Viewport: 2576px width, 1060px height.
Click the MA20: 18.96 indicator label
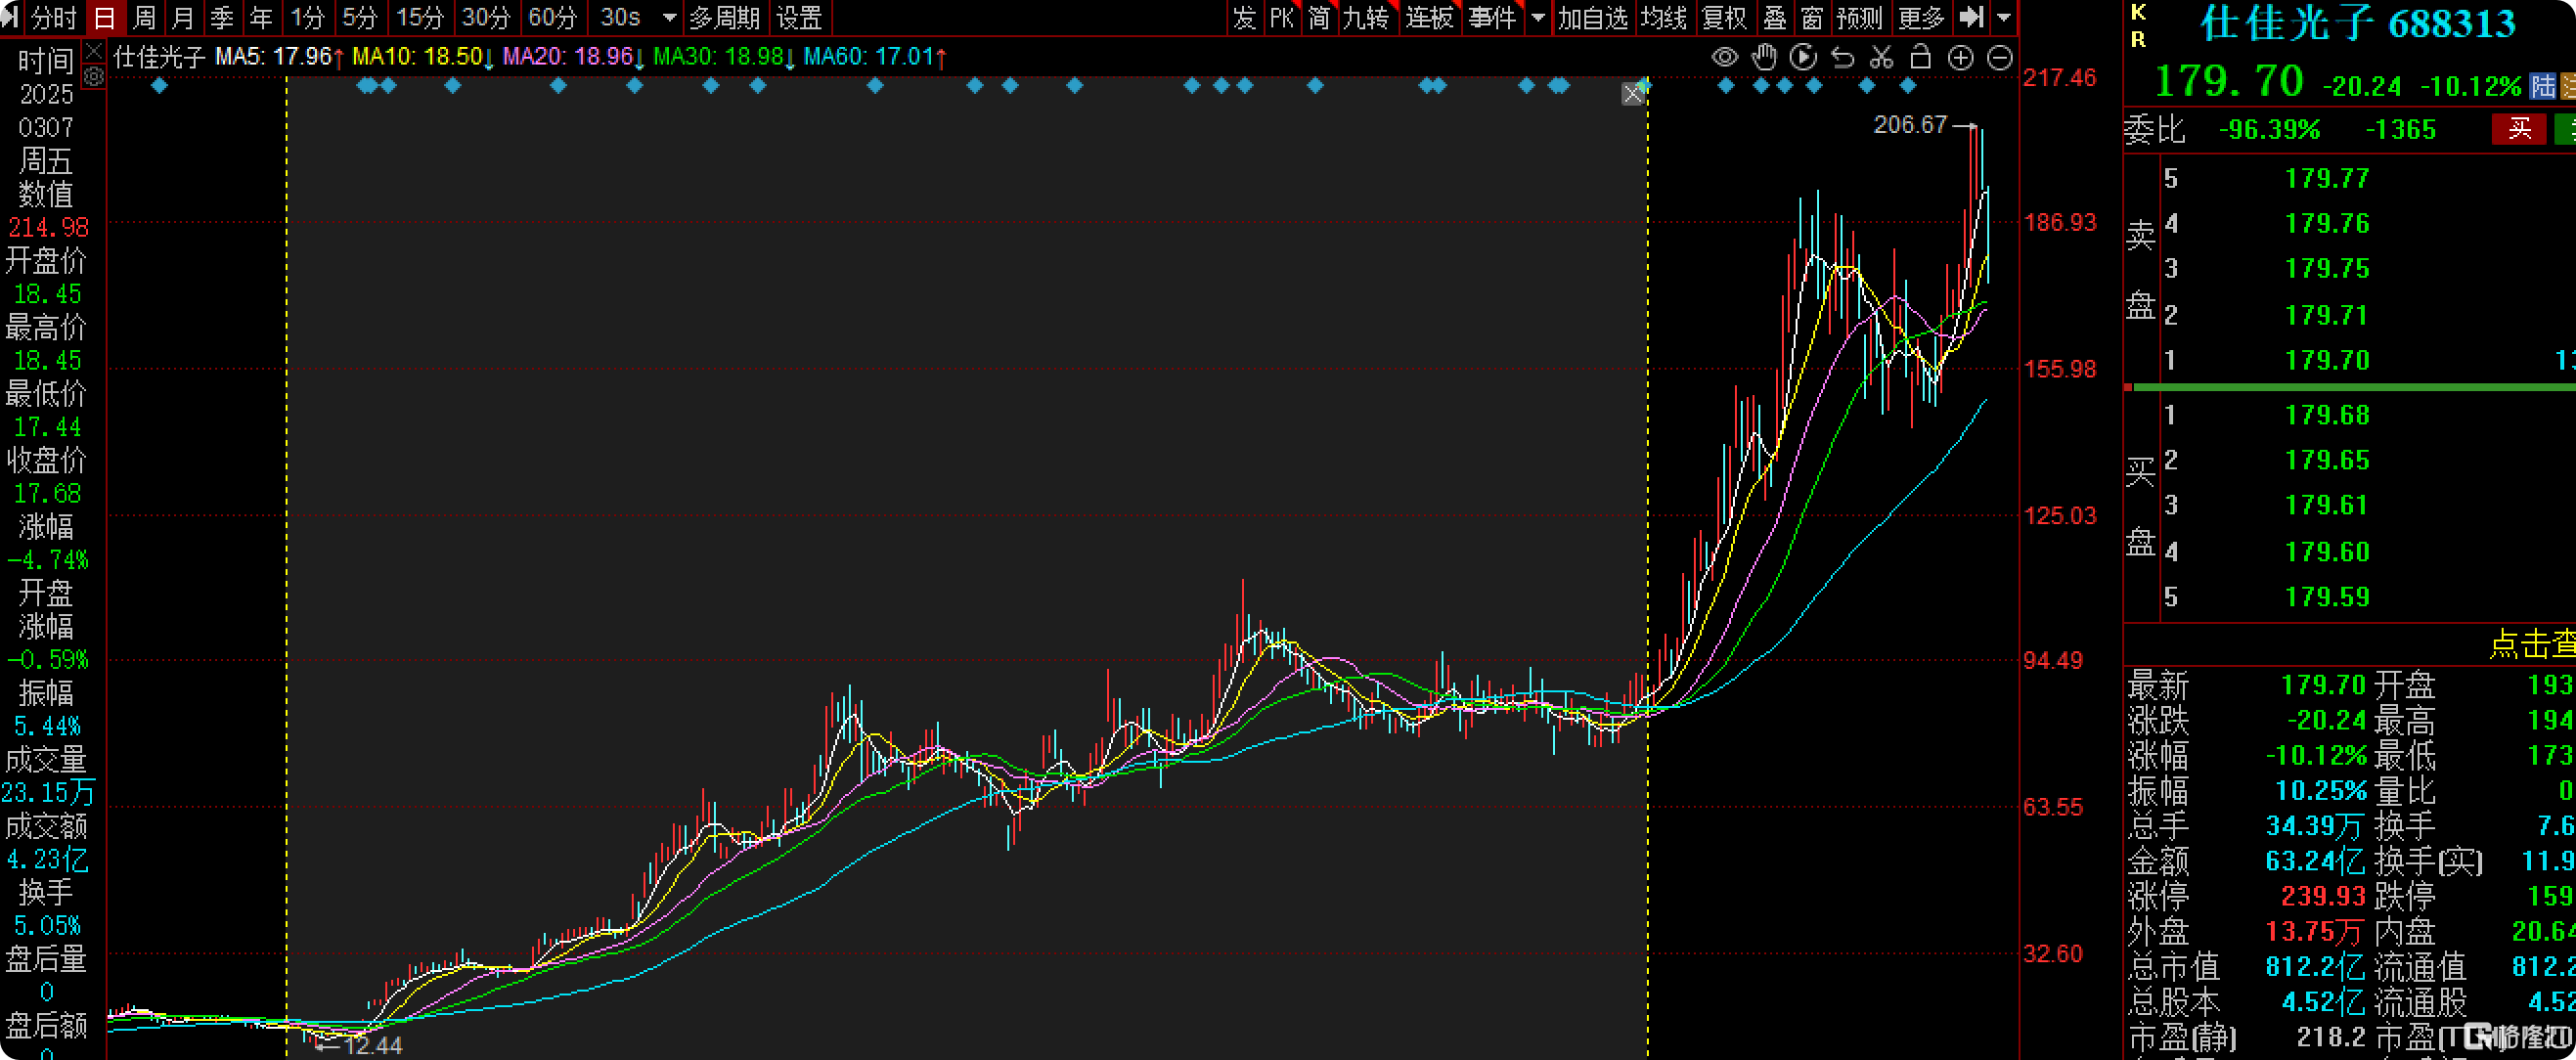pyautogui.click(x=573, y=57)
